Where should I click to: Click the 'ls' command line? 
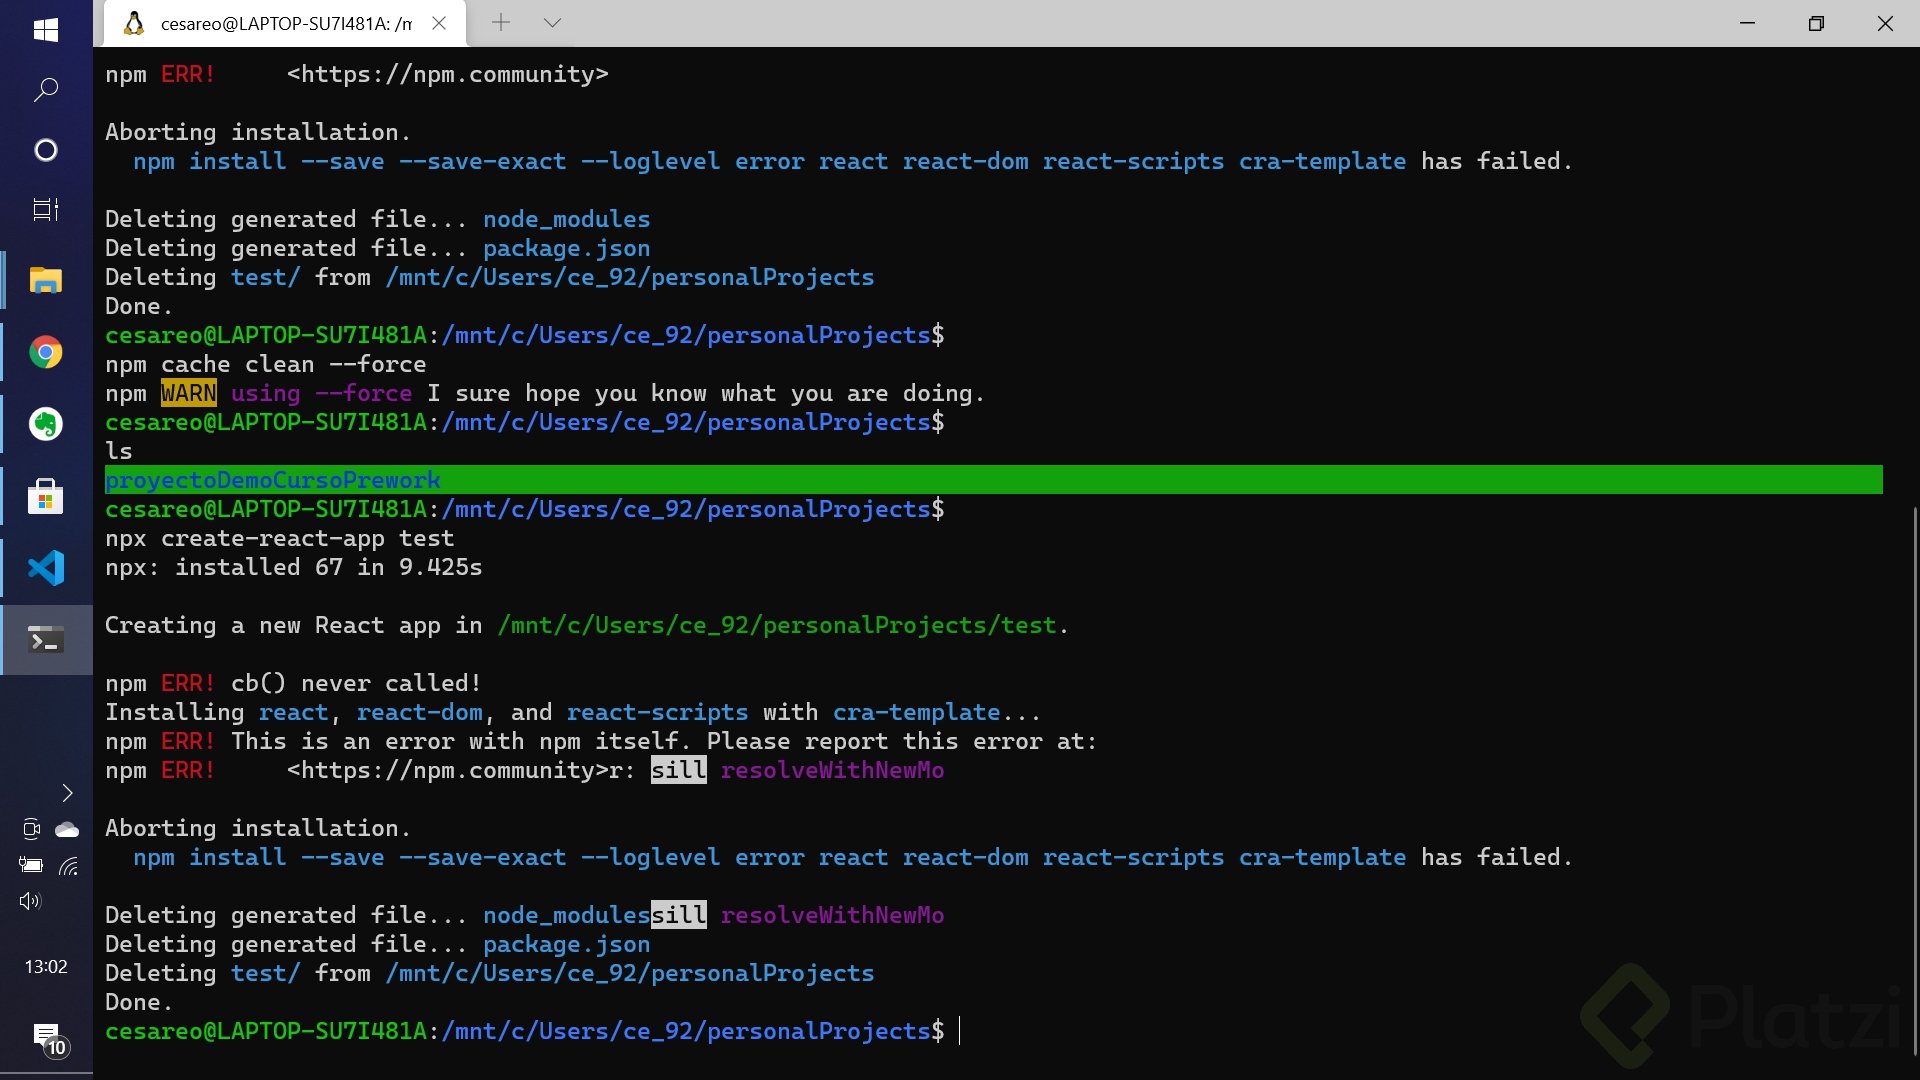119,451
